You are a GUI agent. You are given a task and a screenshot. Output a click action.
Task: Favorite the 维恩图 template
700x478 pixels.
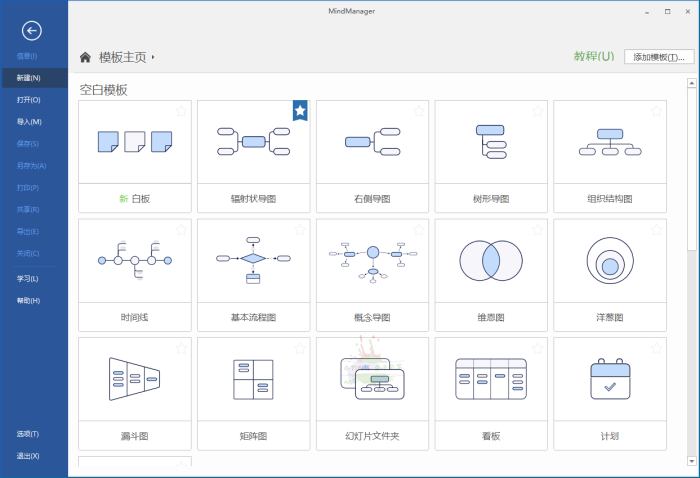[538, 229]
